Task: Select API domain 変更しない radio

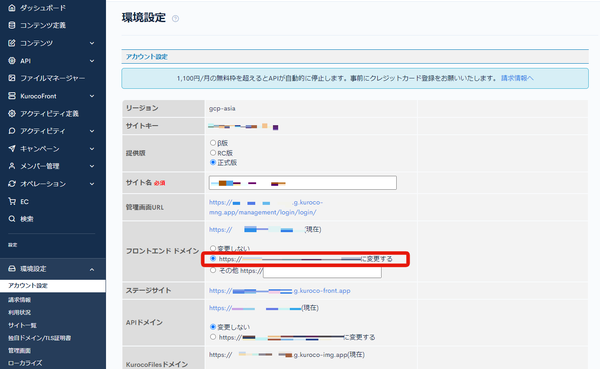Action: click(x=213, y=327)
